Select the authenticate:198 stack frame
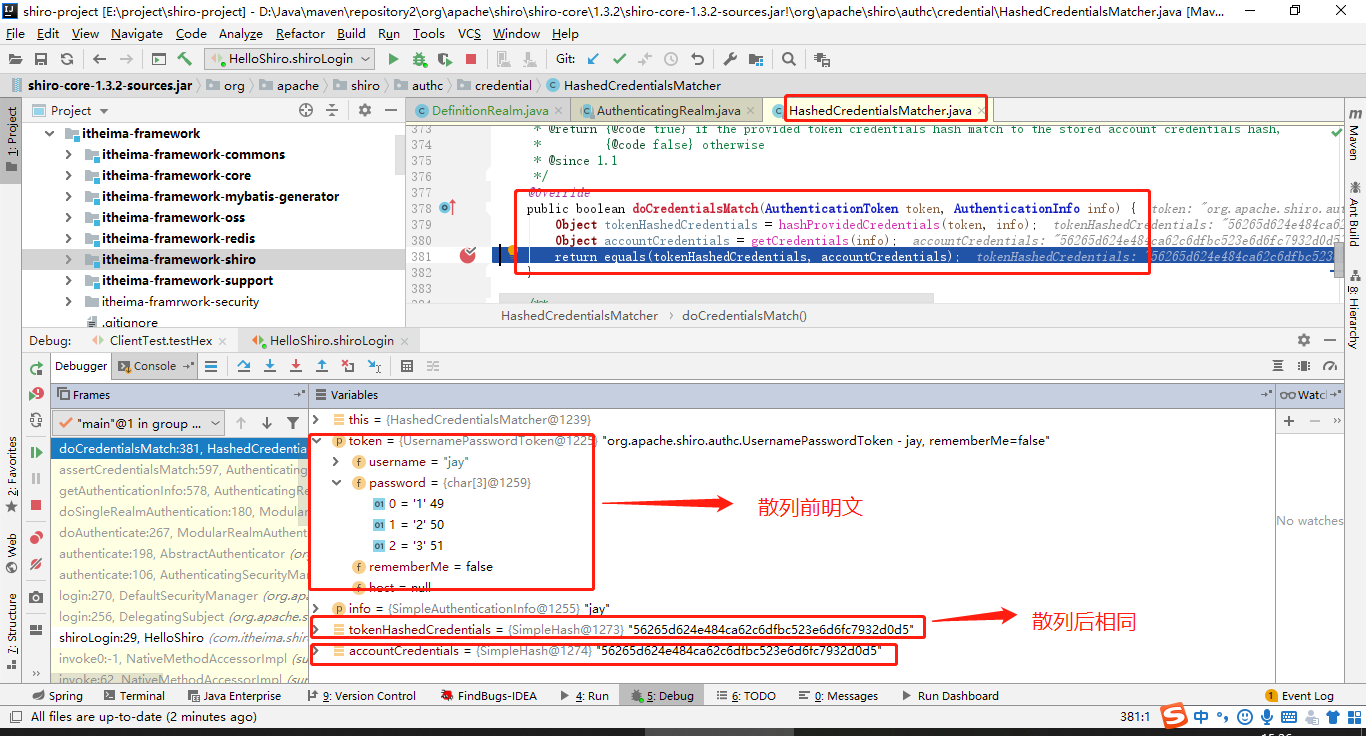The image size is (1366, 736). (x=178, y=554)
